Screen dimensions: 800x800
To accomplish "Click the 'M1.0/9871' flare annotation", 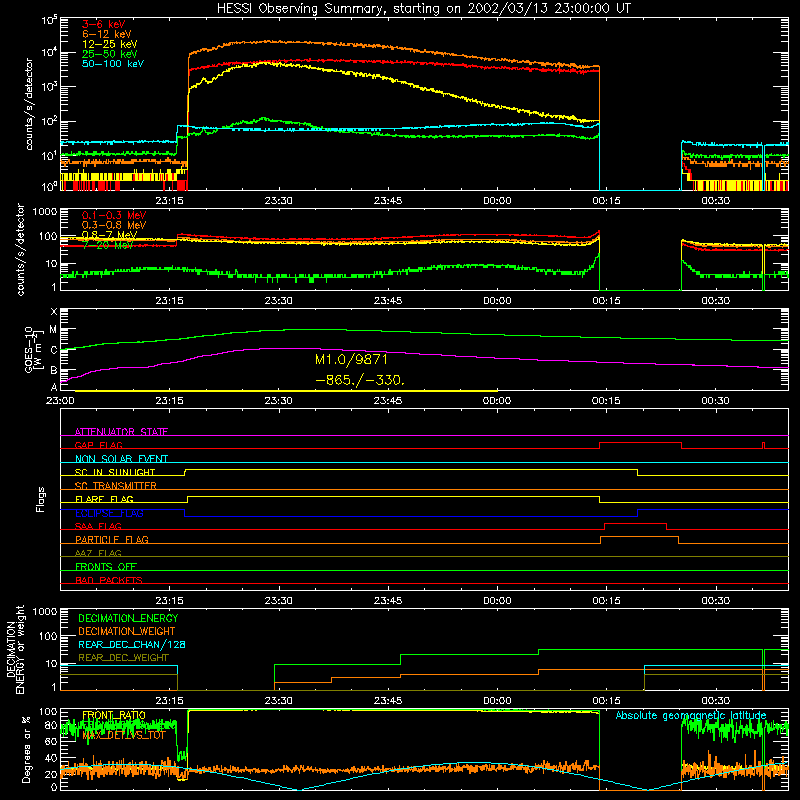I will (x=351, y=359).
